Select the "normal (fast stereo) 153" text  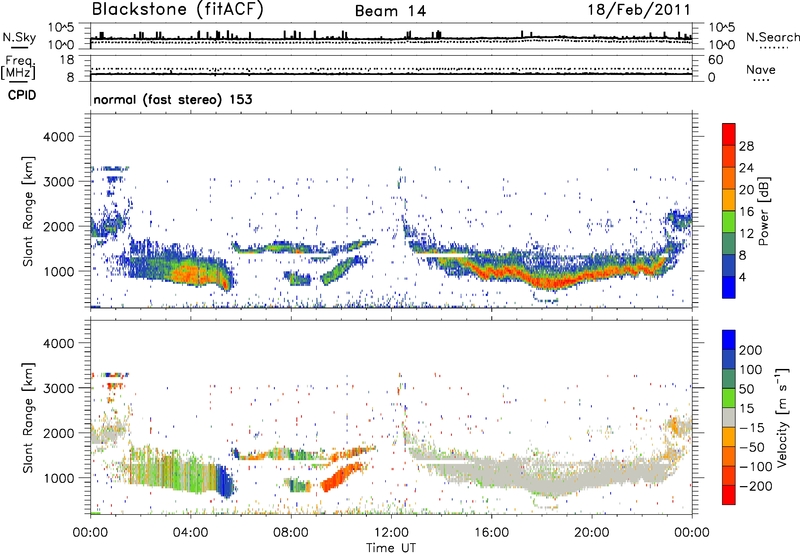pos(173,99)
